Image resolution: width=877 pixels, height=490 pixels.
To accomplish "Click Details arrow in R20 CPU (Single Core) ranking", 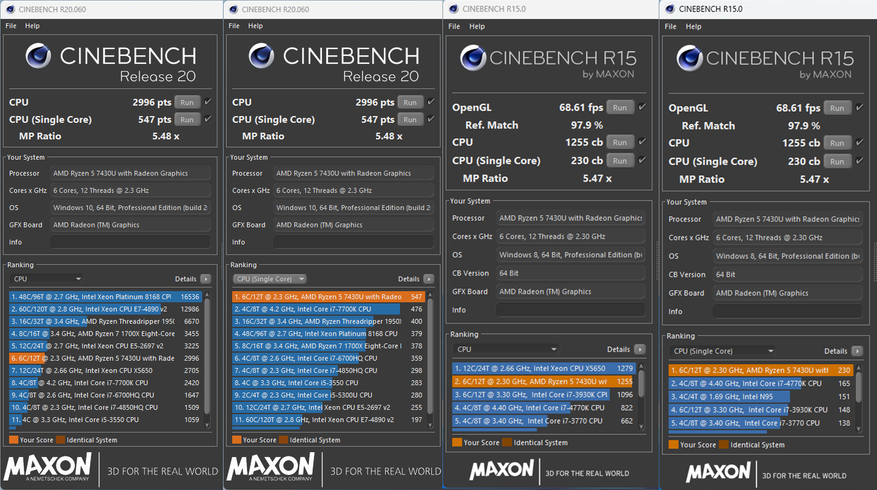I will [x=429, y=279].
